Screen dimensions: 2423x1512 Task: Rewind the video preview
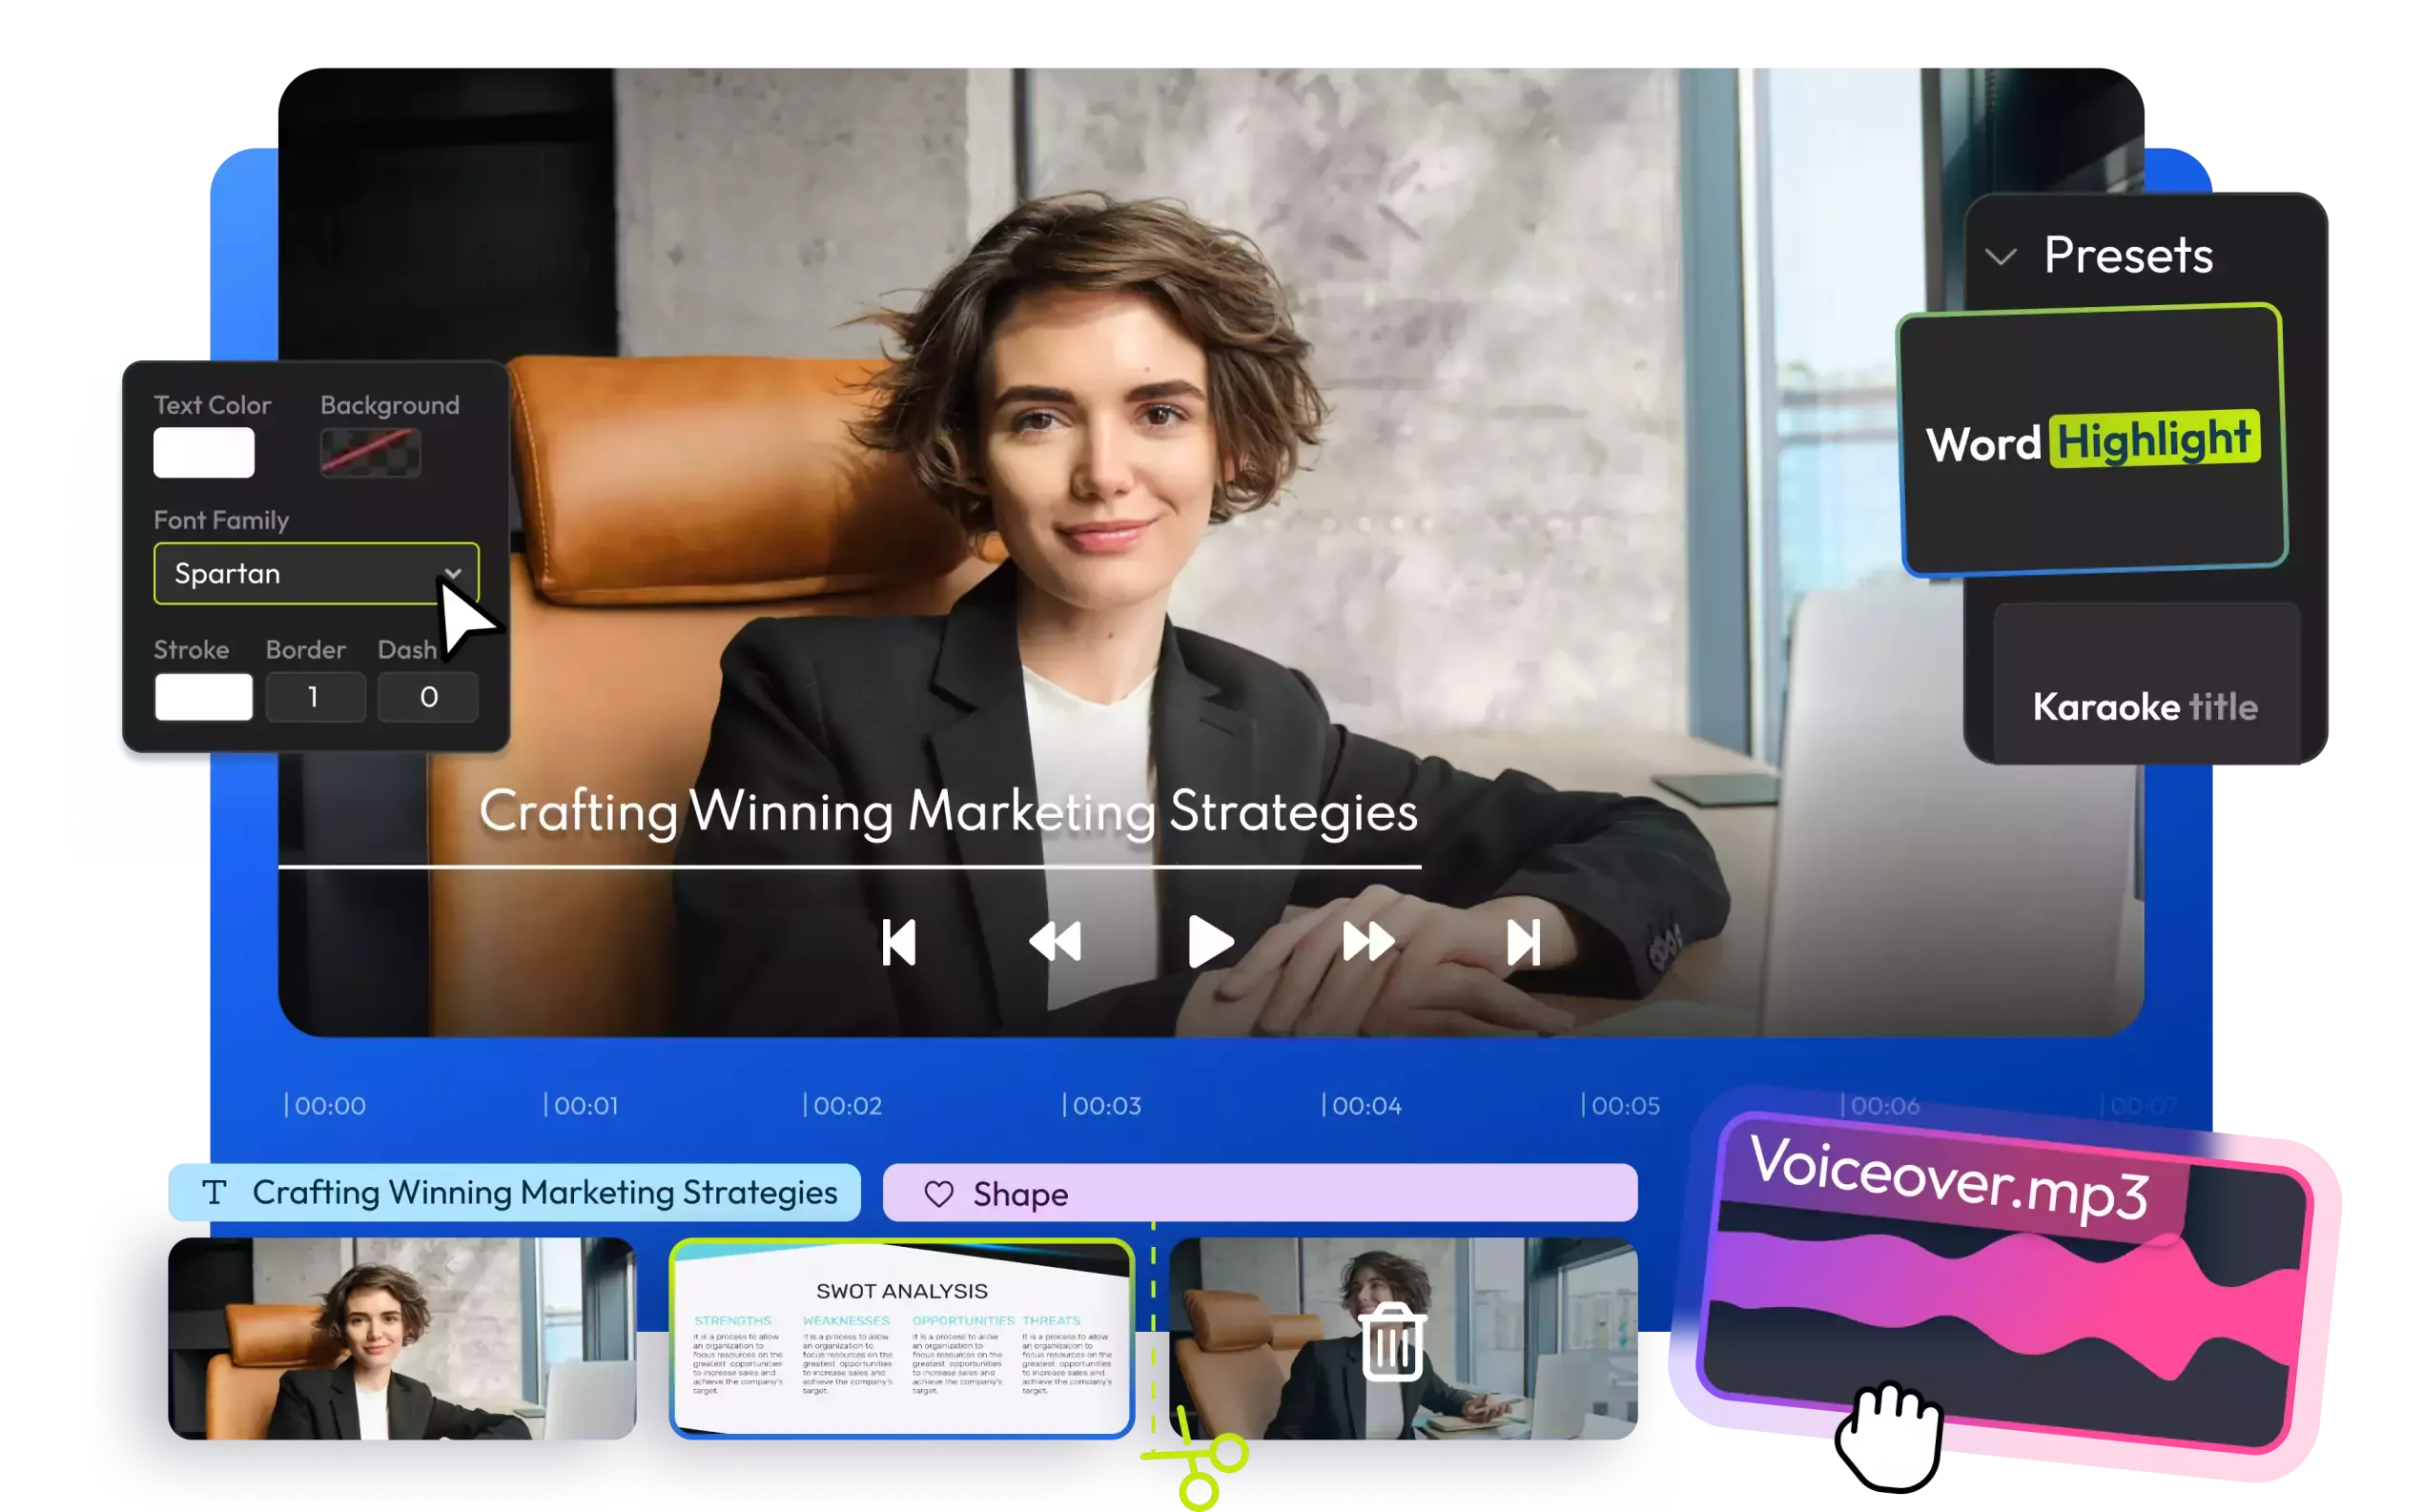tap(1055, 942)
